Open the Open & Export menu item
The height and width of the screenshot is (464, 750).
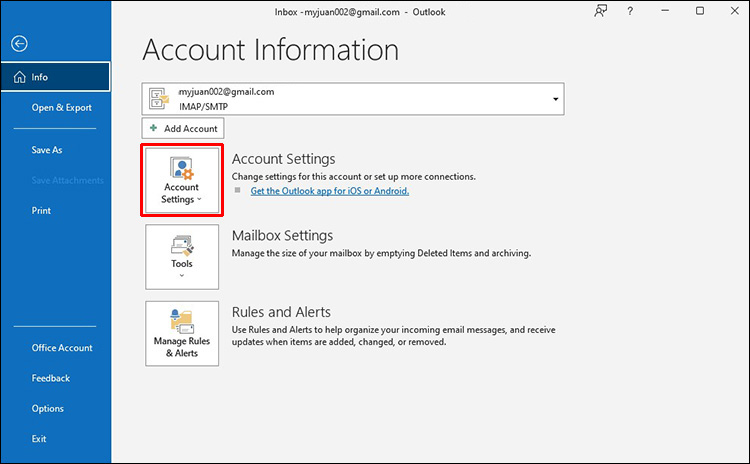coord(61,107)
